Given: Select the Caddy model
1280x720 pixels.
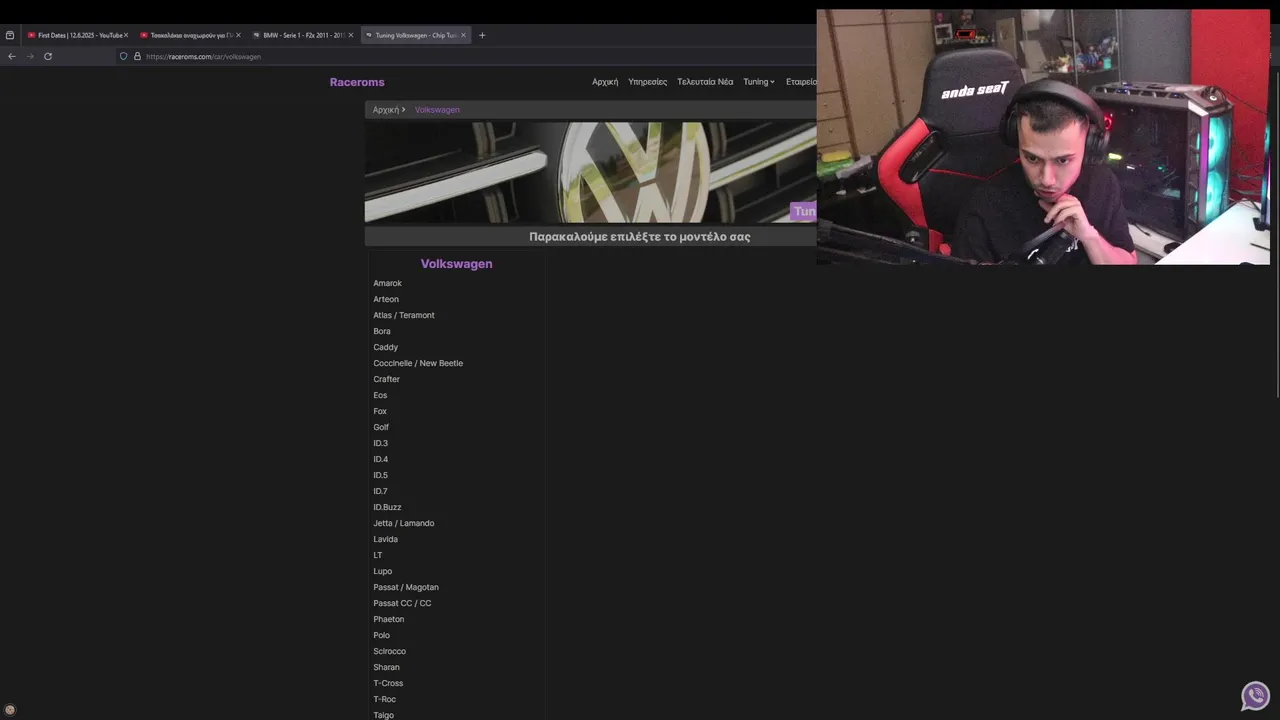Looking at the screenshot, I should pyautogui.click(x=385, y=347).
